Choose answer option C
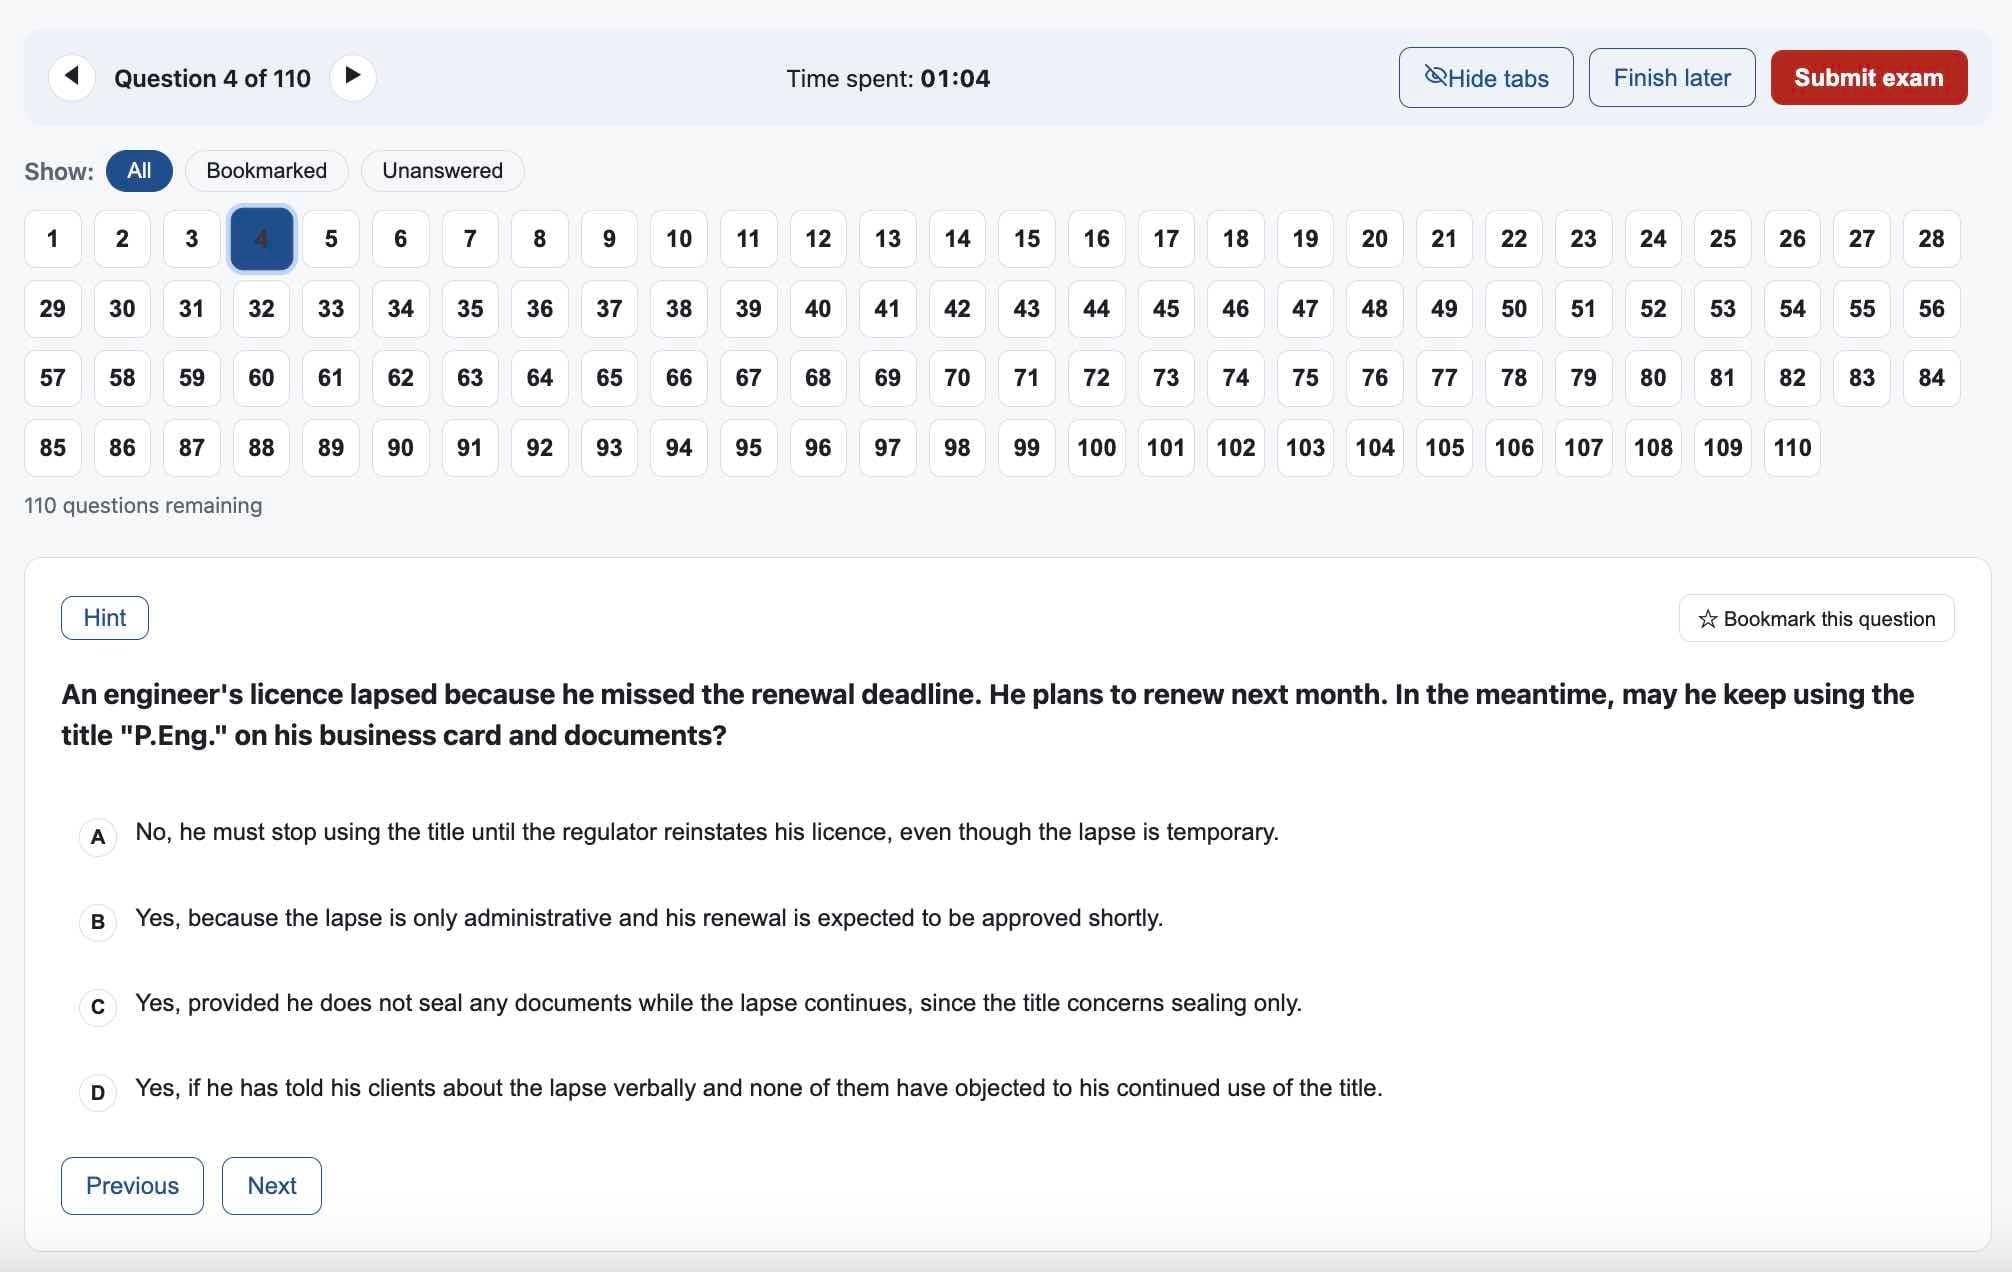Viewport: 2012px width, 1272px height. point(98,1007)
